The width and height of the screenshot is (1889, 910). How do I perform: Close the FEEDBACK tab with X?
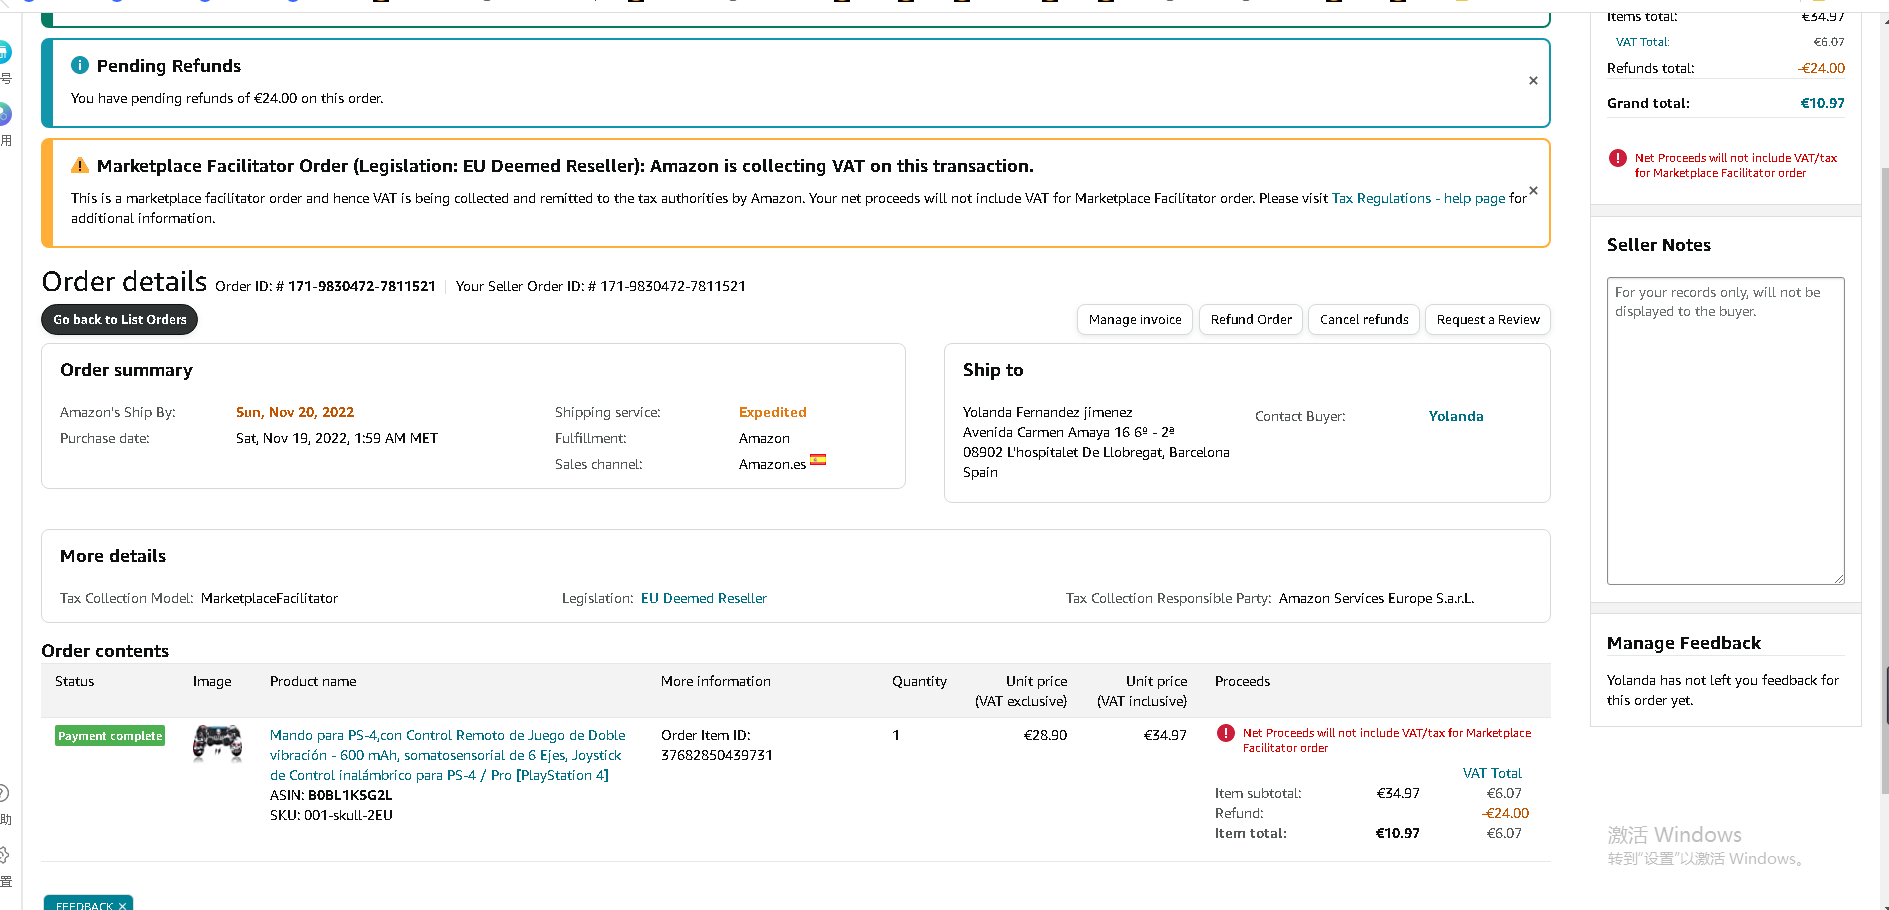click(122, 906)
